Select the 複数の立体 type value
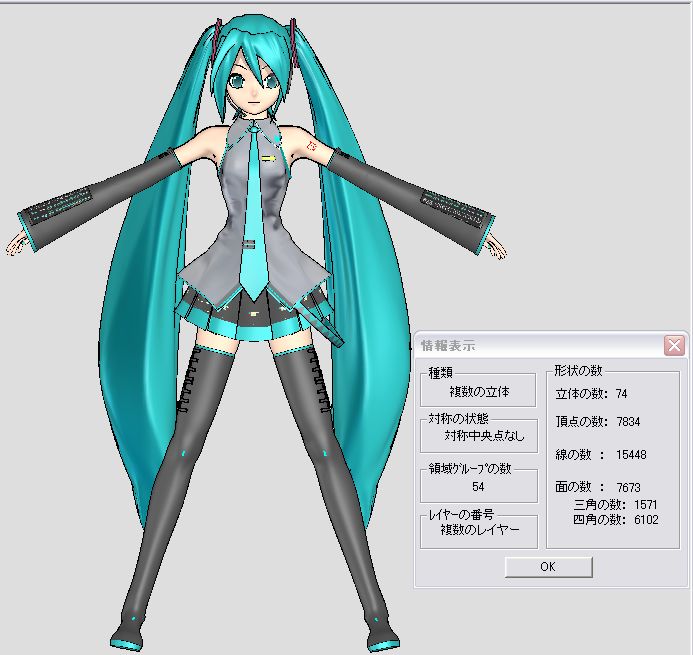Viewport: 693px width, 655px height. coord(479,392)
